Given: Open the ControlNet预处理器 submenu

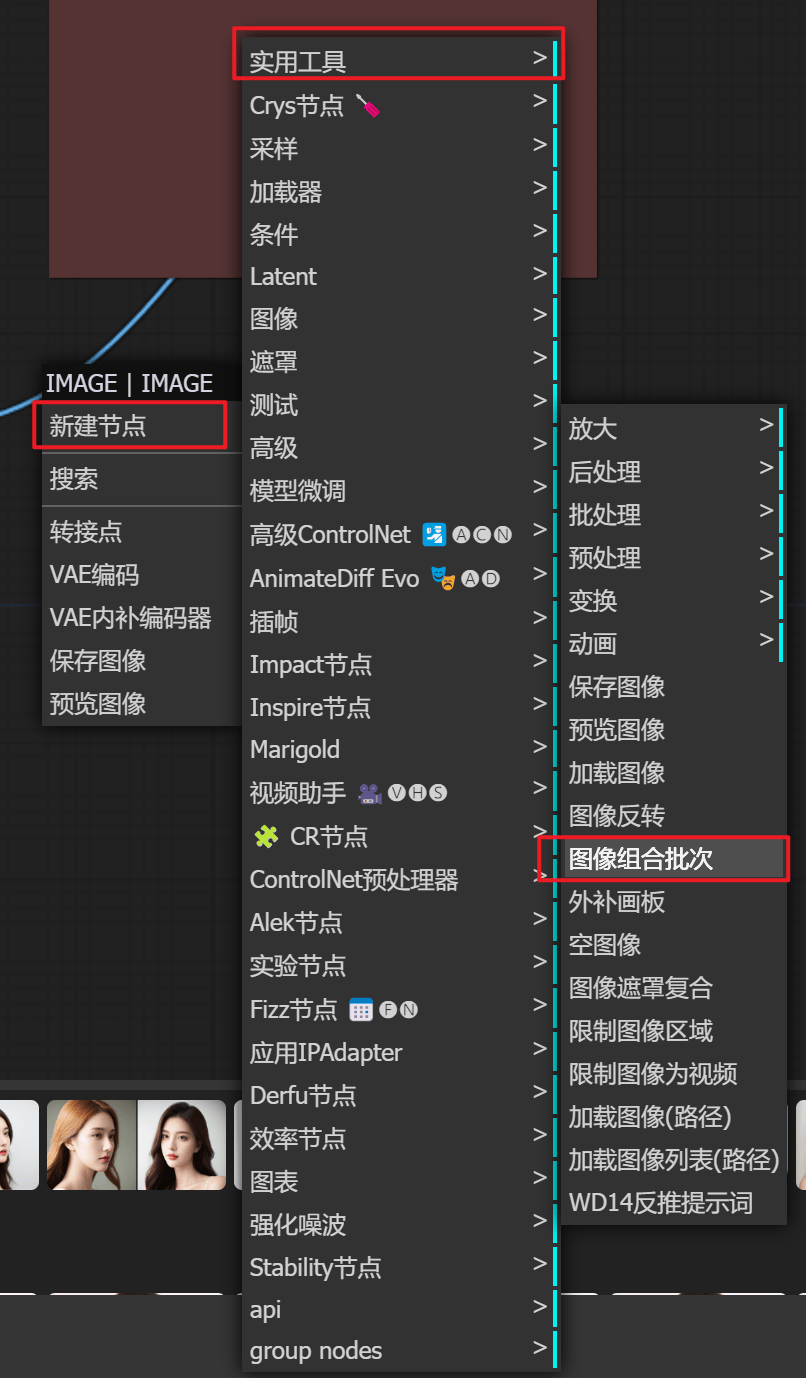Looking at the screenshot, I should coord(400,879).
